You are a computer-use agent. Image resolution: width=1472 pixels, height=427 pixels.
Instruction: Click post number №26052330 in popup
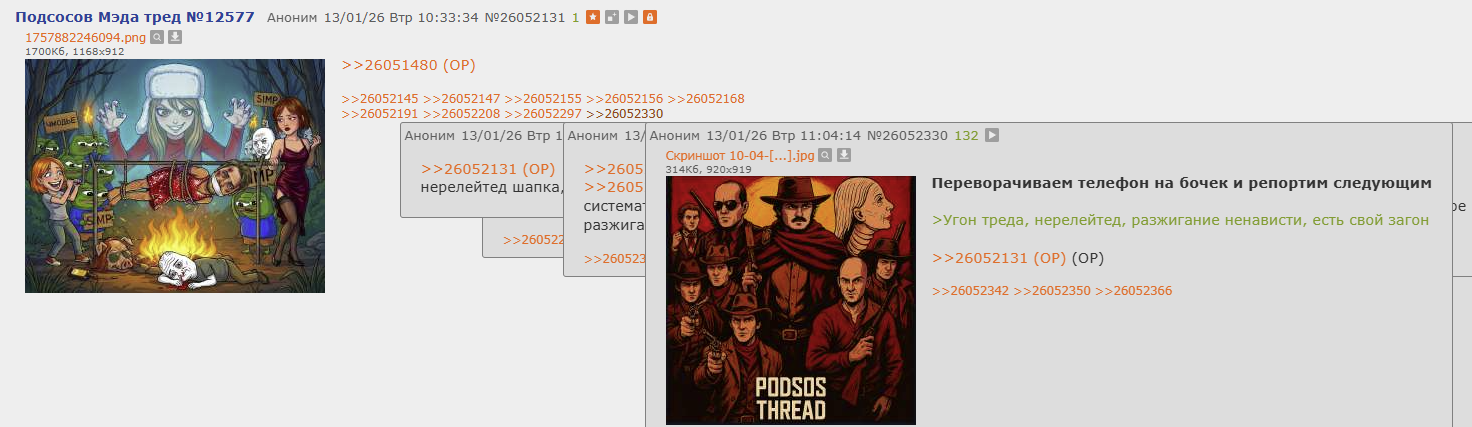tap(907, 136)
